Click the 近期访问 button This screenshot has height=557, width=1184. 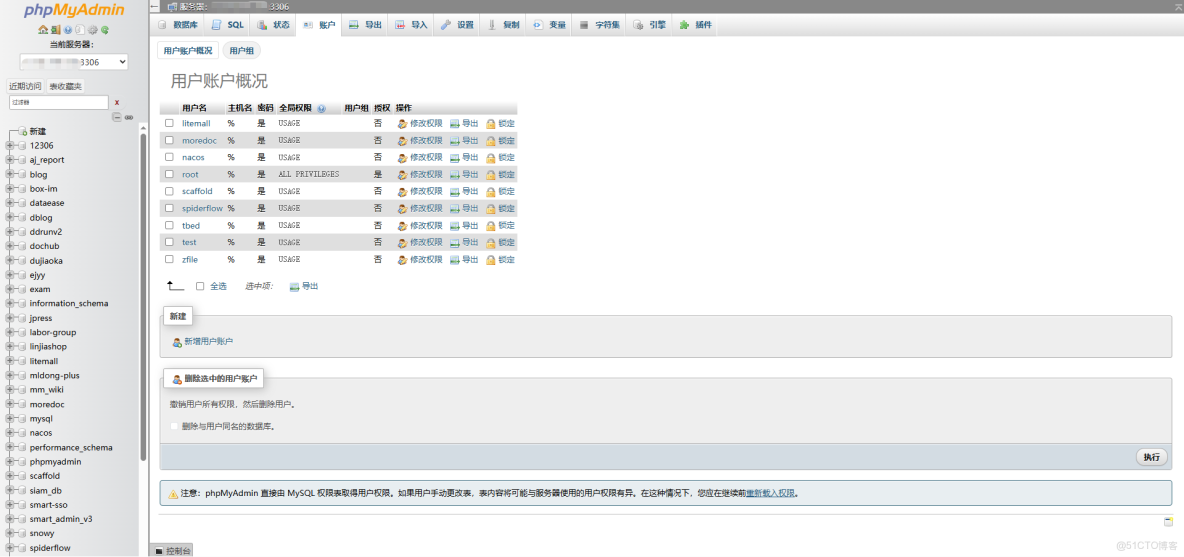point(26,87)
